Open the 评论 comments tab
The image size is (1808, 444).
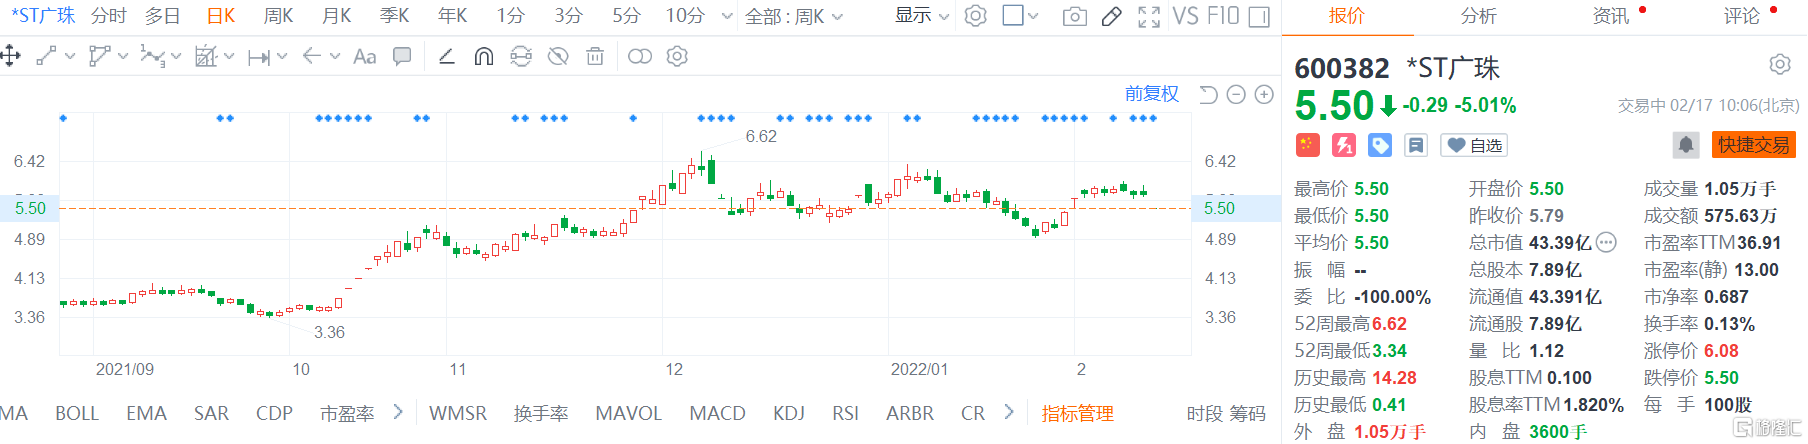tap(1741, 16)
